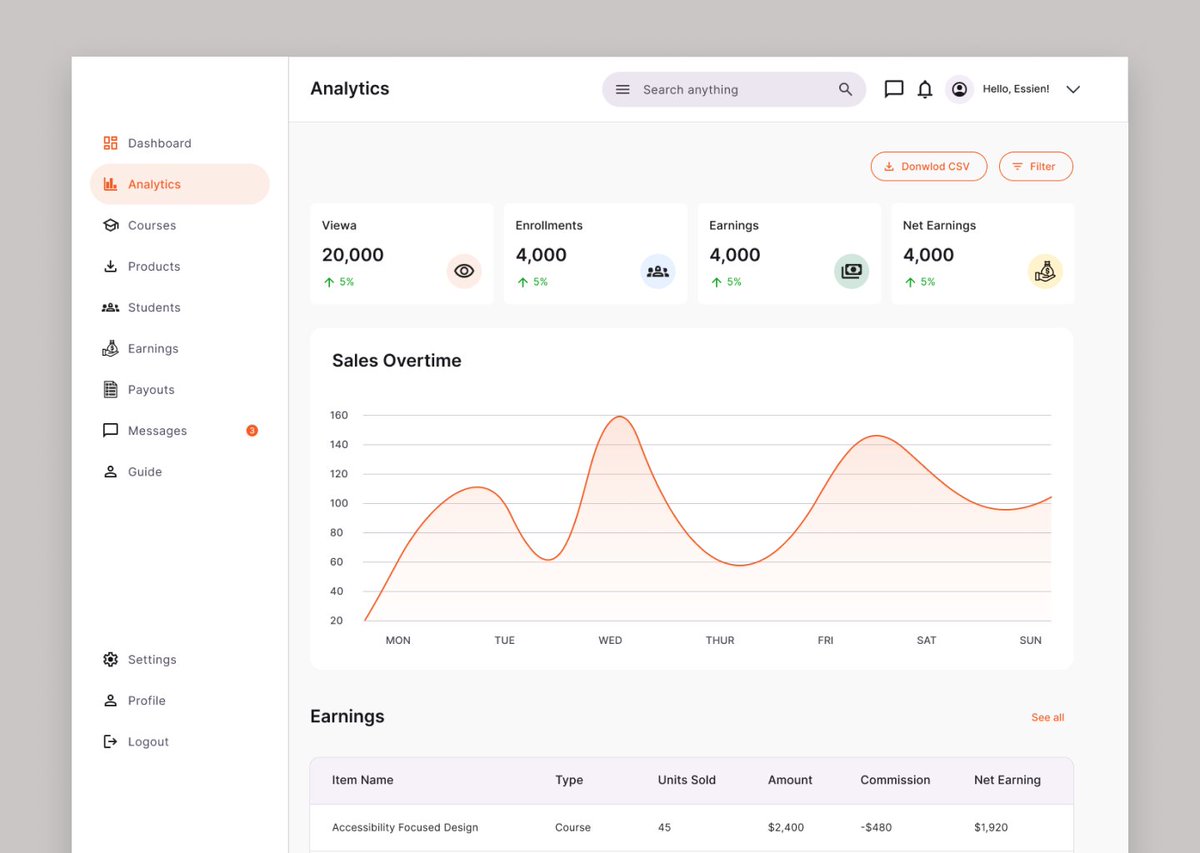Click the money bag icon on the Net Earnings card

point(1045,271)
